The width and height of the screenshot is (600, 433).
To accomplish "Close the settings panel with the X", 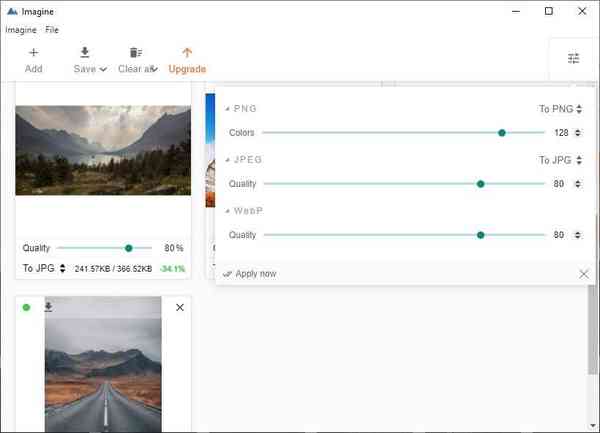I will [584, 274].
